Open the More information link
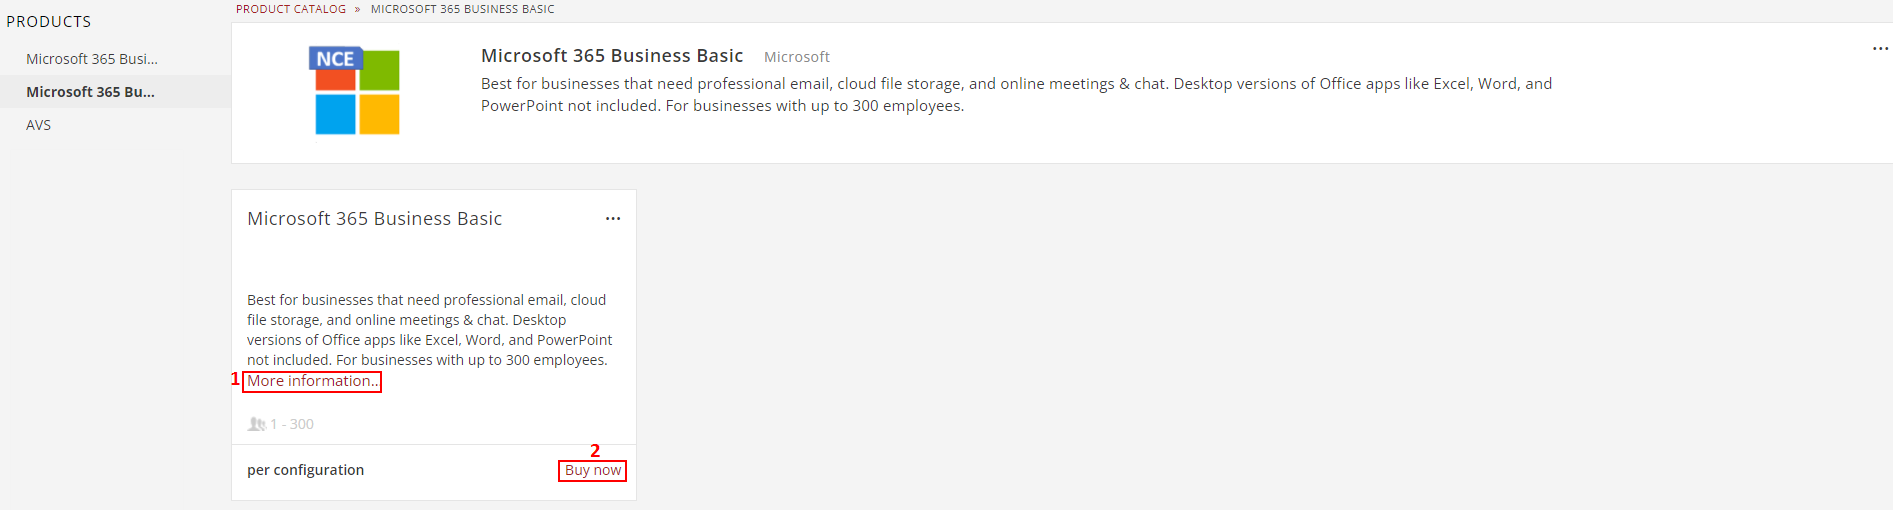Screen dimensions: 1893x510 pyautogui.click(x=312, y=381)
